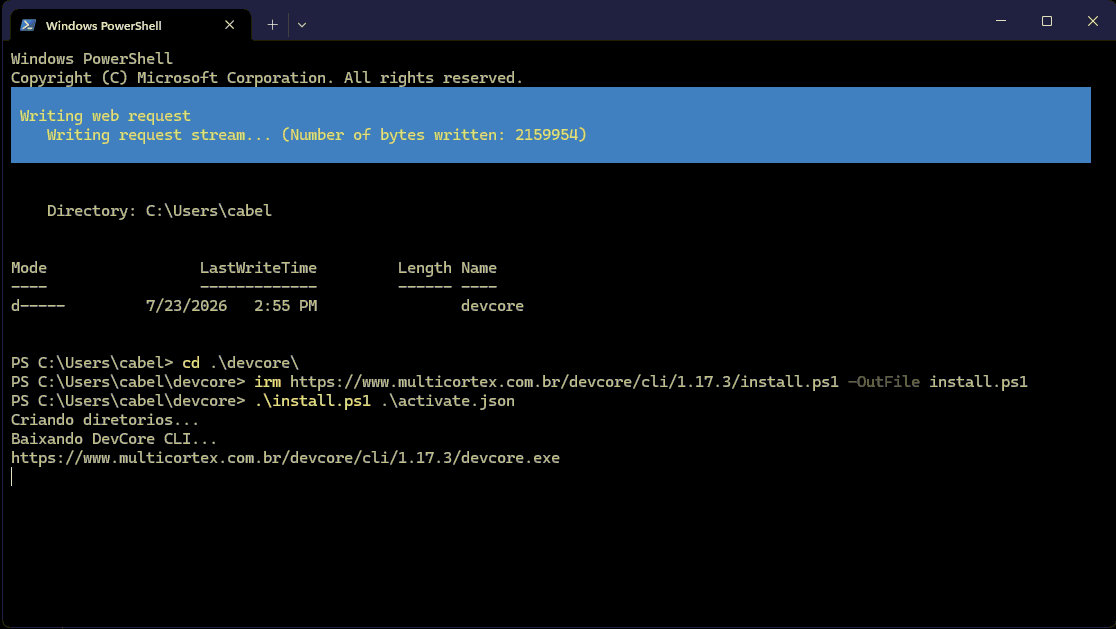Click the date 7/23/2026
1116x629 pixels.
186,305
